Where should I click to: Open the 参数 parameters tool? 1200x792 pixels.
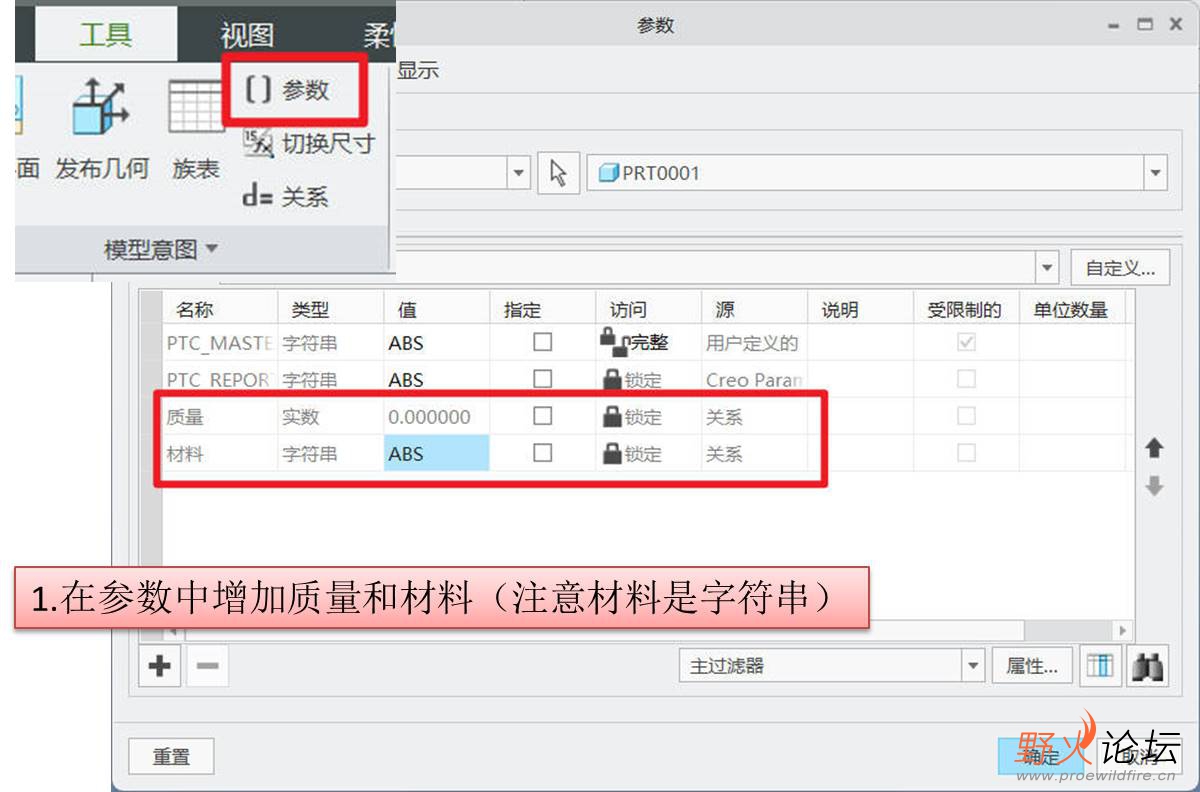click(290, 90)
